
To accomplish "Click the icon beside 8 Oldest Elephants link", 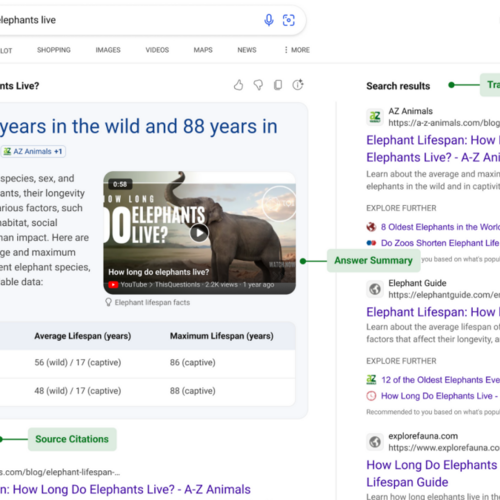I will [x=371, y=227].
